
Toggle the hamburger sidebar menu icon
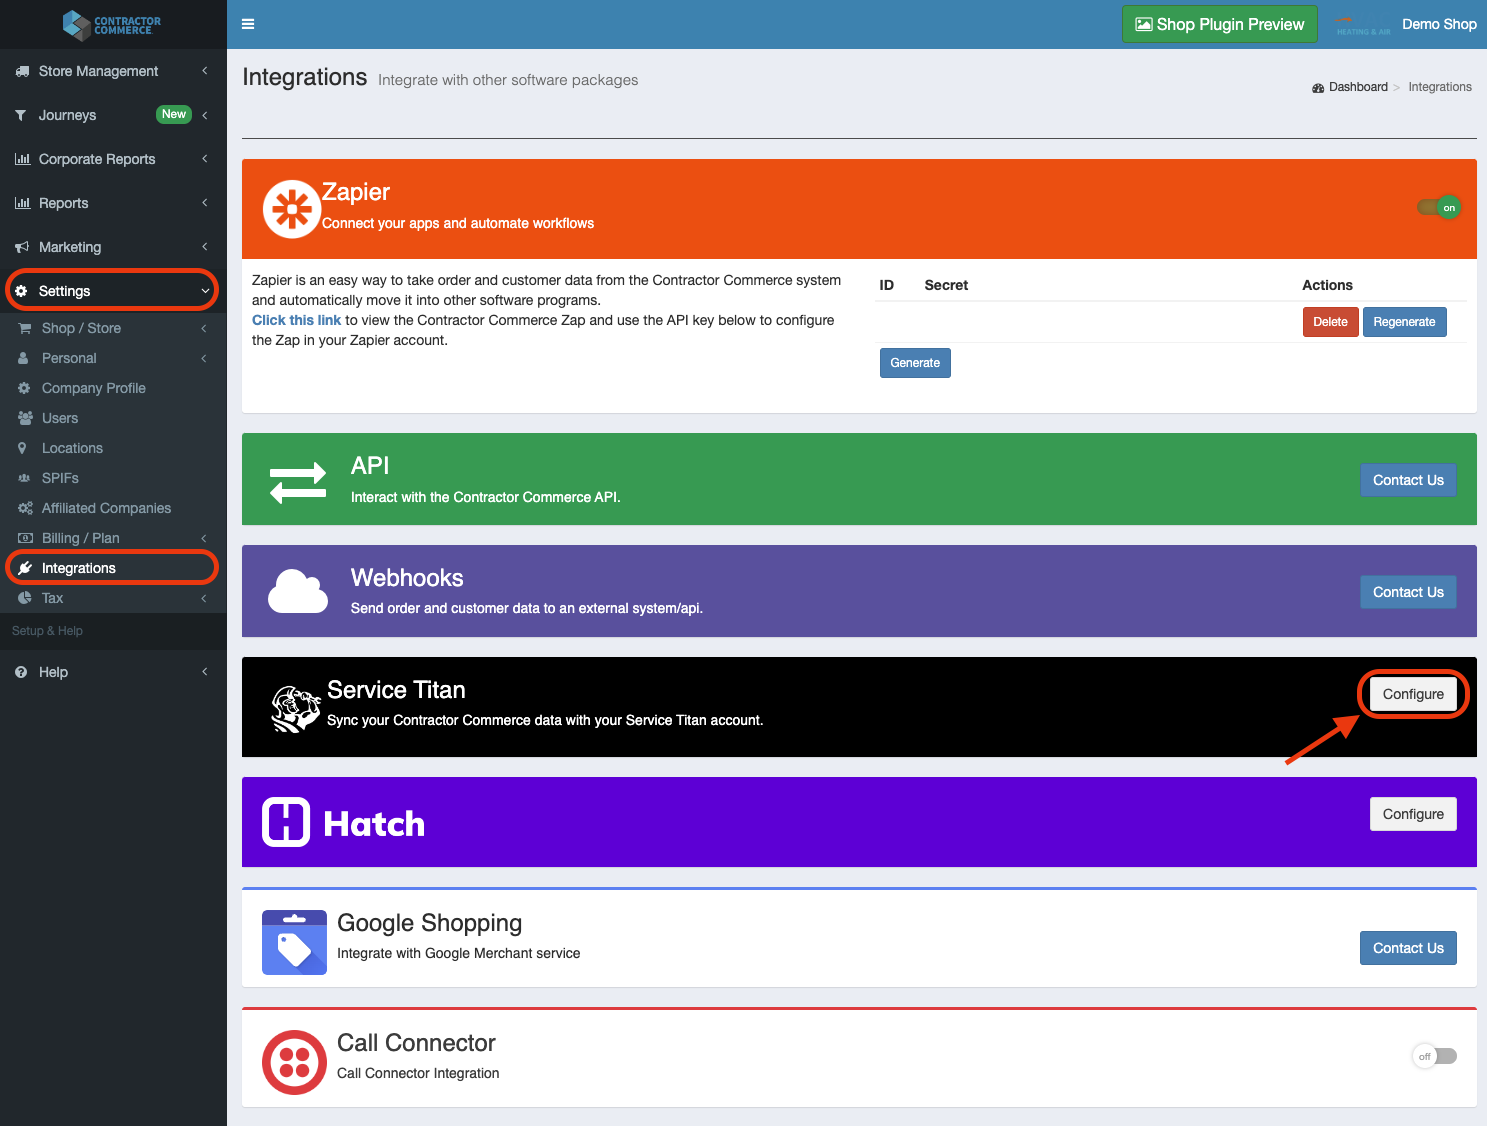[x=248, y=24]
